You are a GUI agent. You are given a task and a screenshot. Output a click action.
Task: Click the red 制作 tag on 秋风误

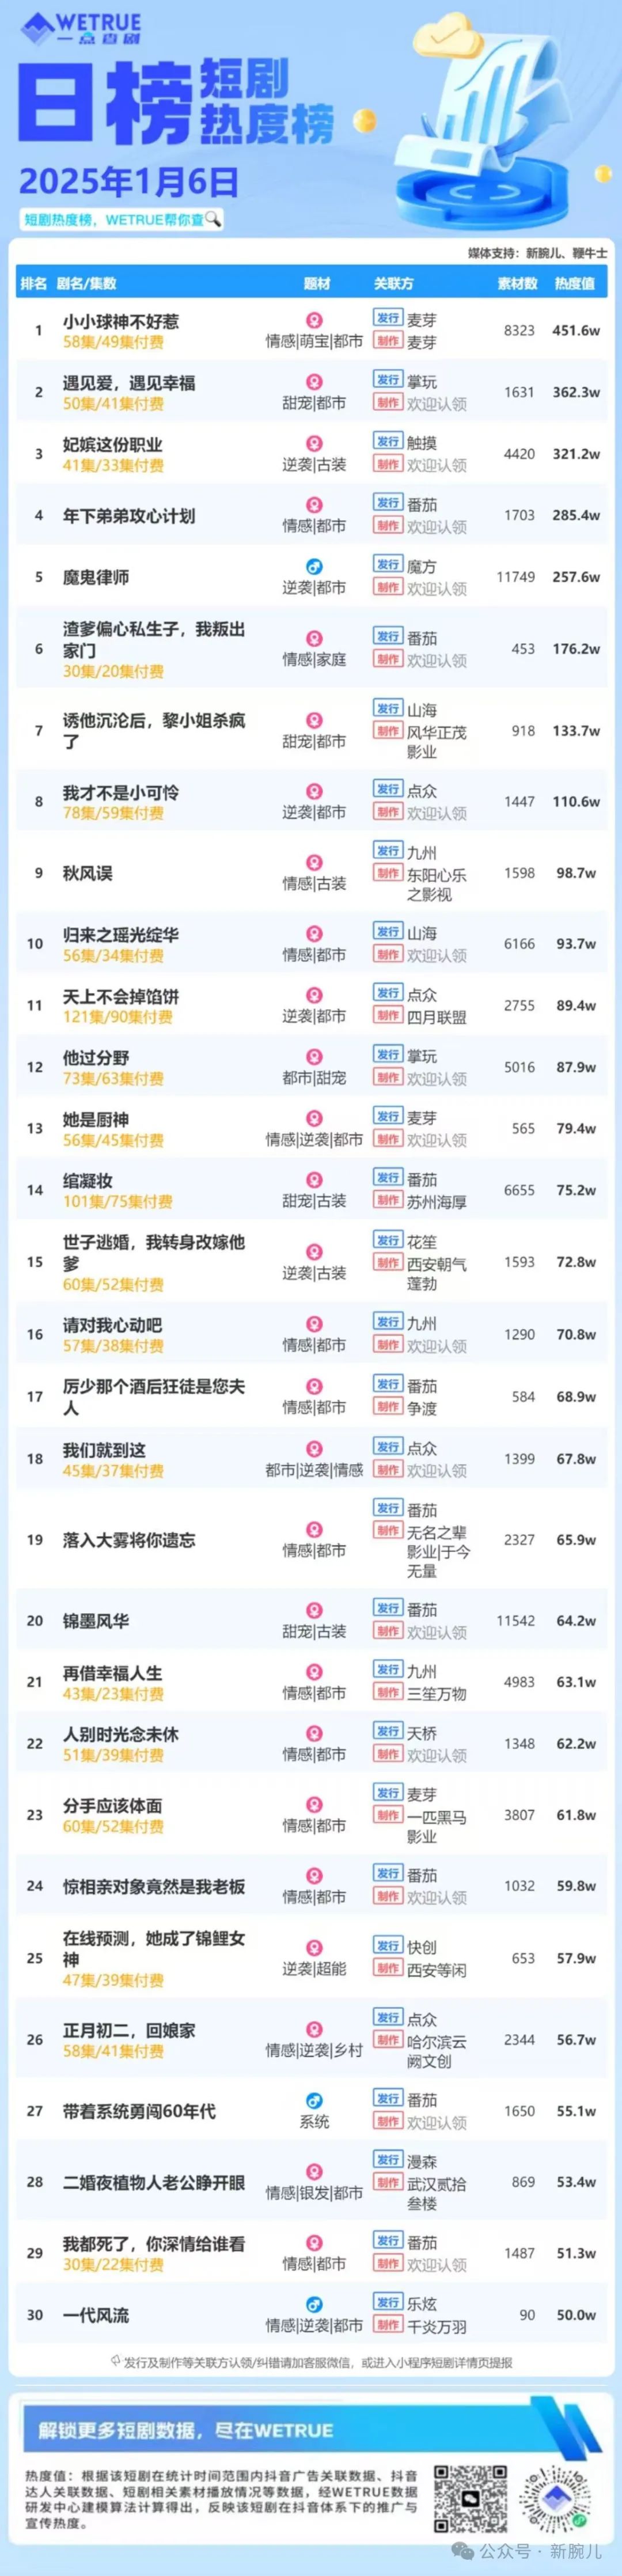[388, 873]
